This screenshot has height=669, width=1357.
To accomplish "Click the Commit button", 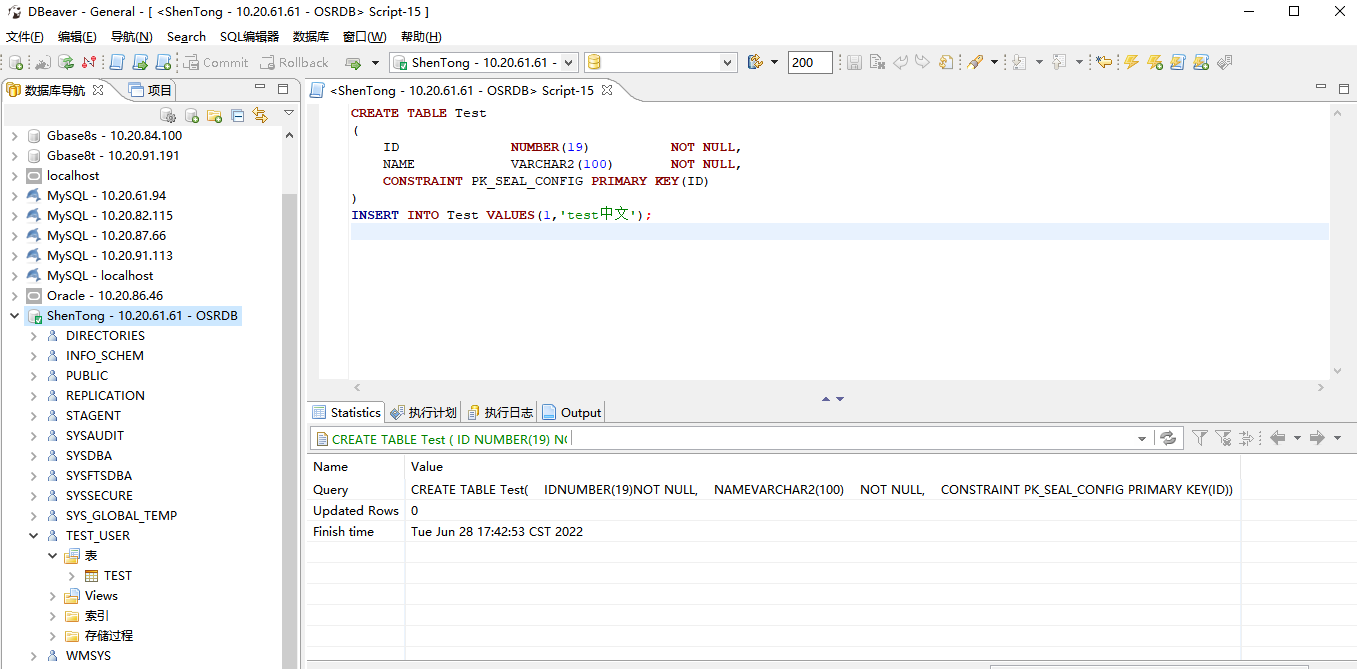I will click(x=215, y=62).
